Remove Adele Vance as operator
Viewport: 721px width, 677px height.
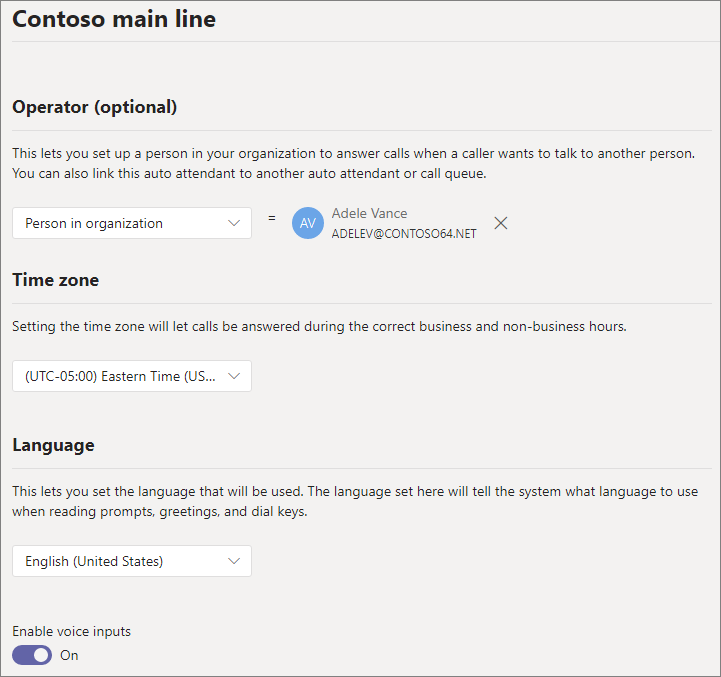click(x=501, y=223)
